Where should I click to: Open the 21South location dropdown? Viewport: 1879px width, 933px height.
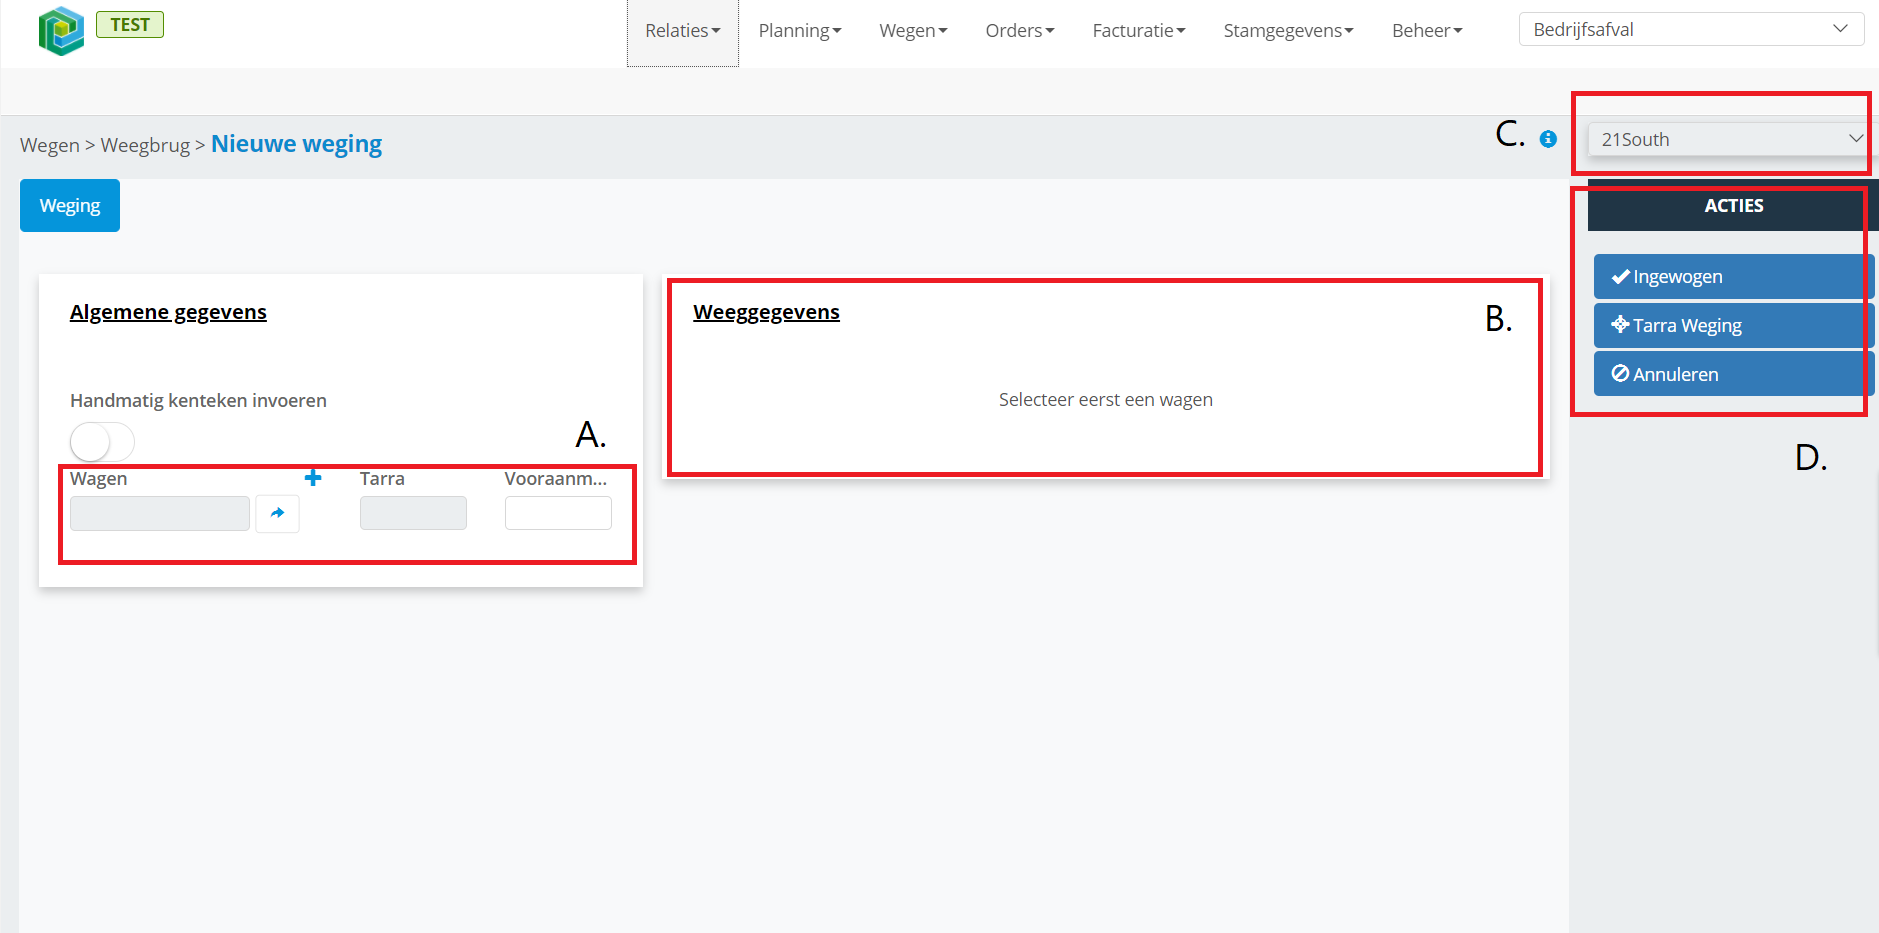1732,139
